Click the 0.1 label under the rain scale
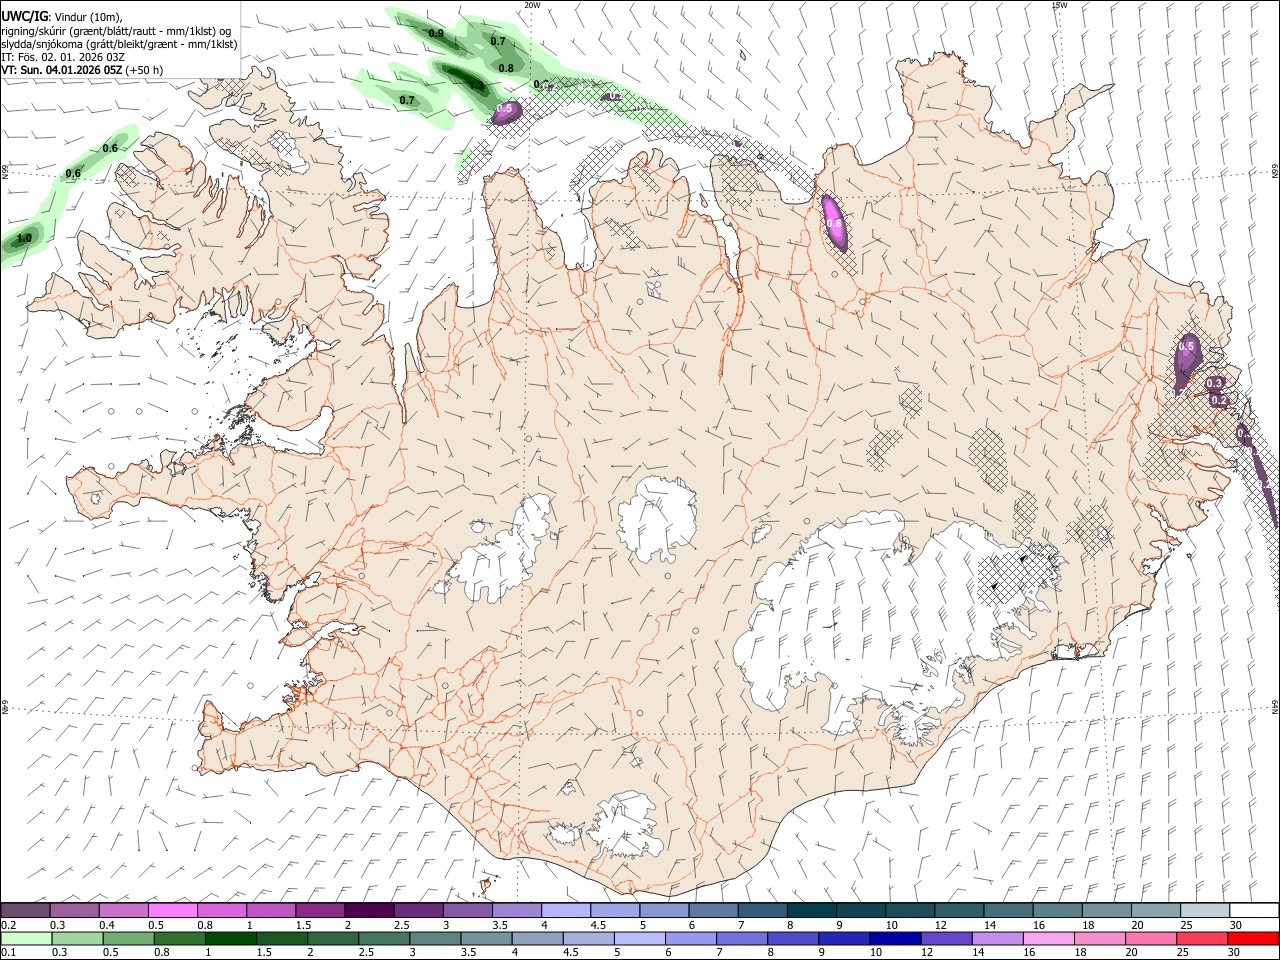Viewport: 1280px width, 960px height. click(x=8, y=953)
